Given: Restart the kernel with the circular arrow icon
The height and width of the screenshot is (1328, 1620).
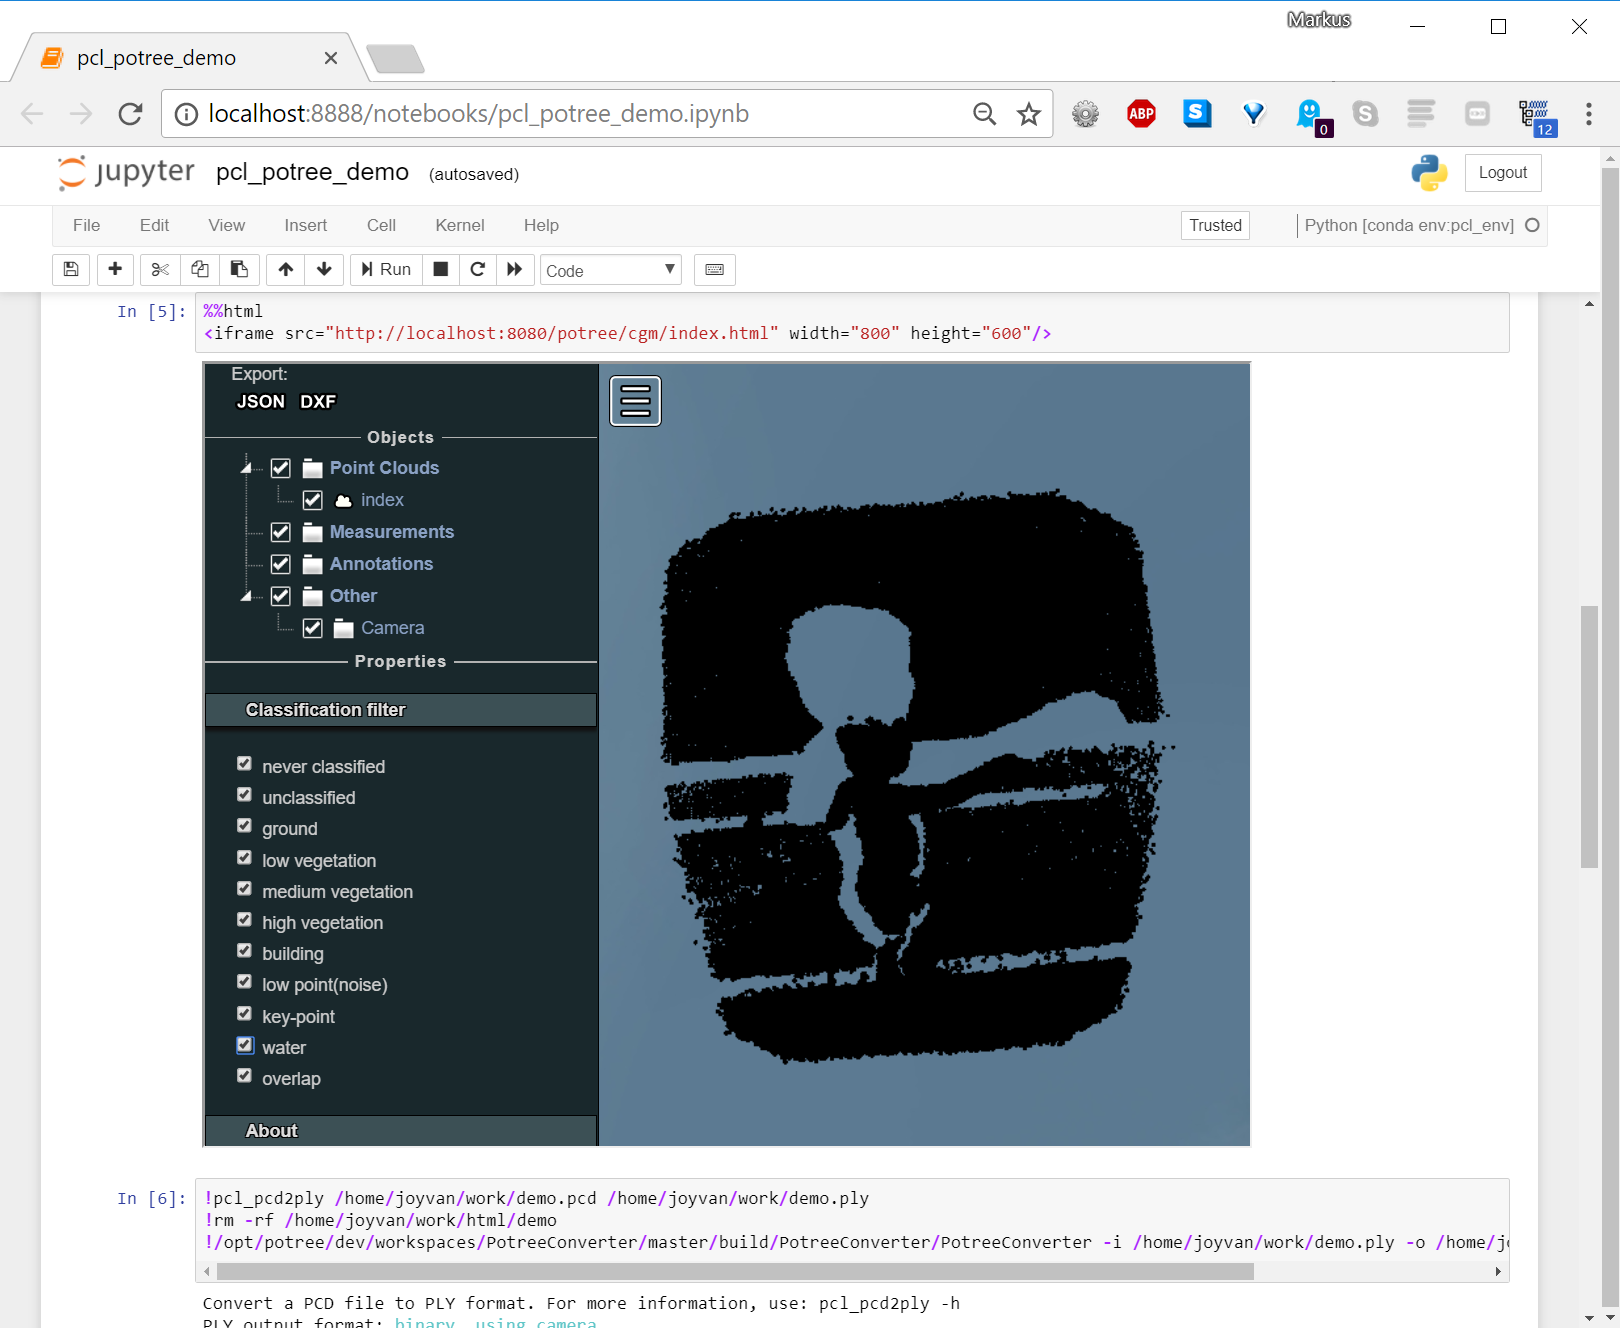Looking at the screenshot, I should tap(478, 270).
